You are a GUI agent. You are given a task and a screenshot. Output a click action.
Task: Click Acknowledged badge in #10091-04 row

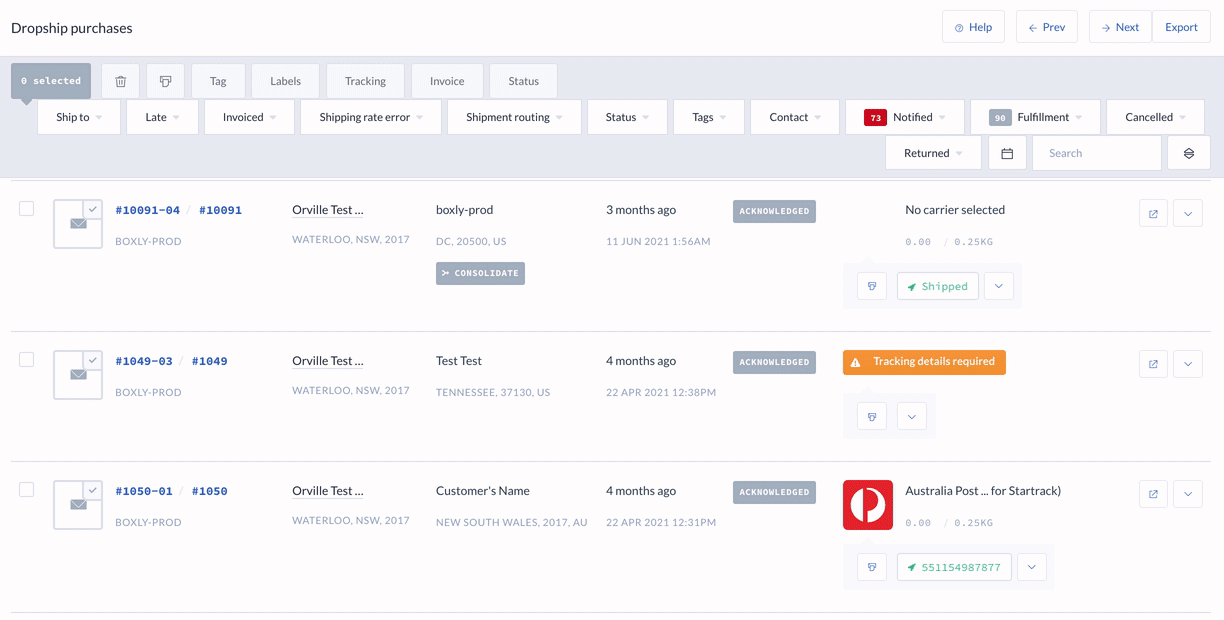point(774,211)
